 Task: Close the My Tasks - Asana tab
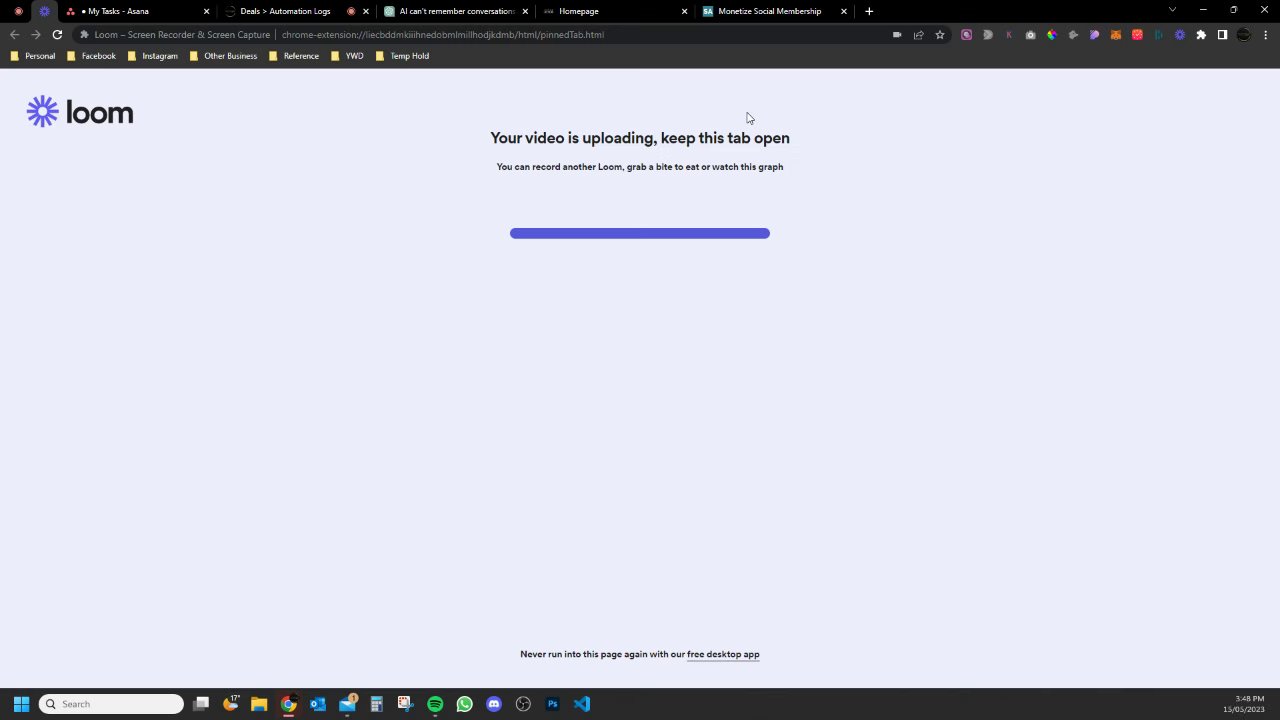pos(206,11)
